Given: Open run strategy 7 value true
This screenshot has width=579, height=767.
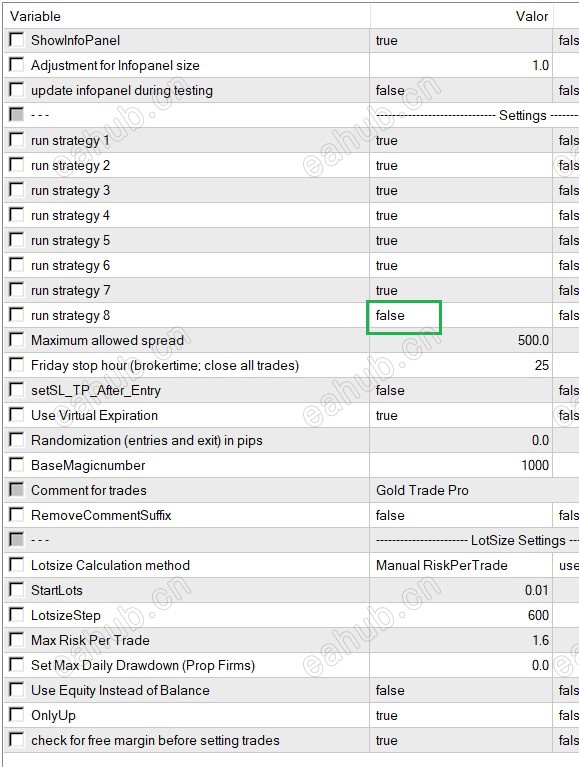Looking at the screenshot, I should [461, 290].
